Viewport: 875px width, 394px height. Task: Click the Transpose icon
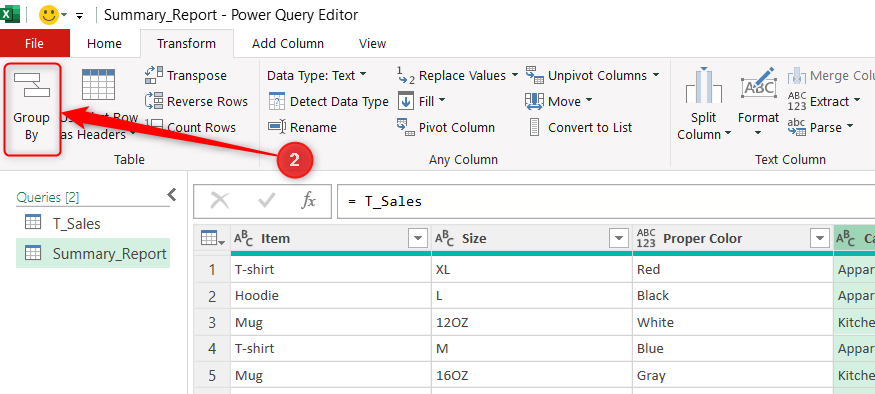coord(153,75)
